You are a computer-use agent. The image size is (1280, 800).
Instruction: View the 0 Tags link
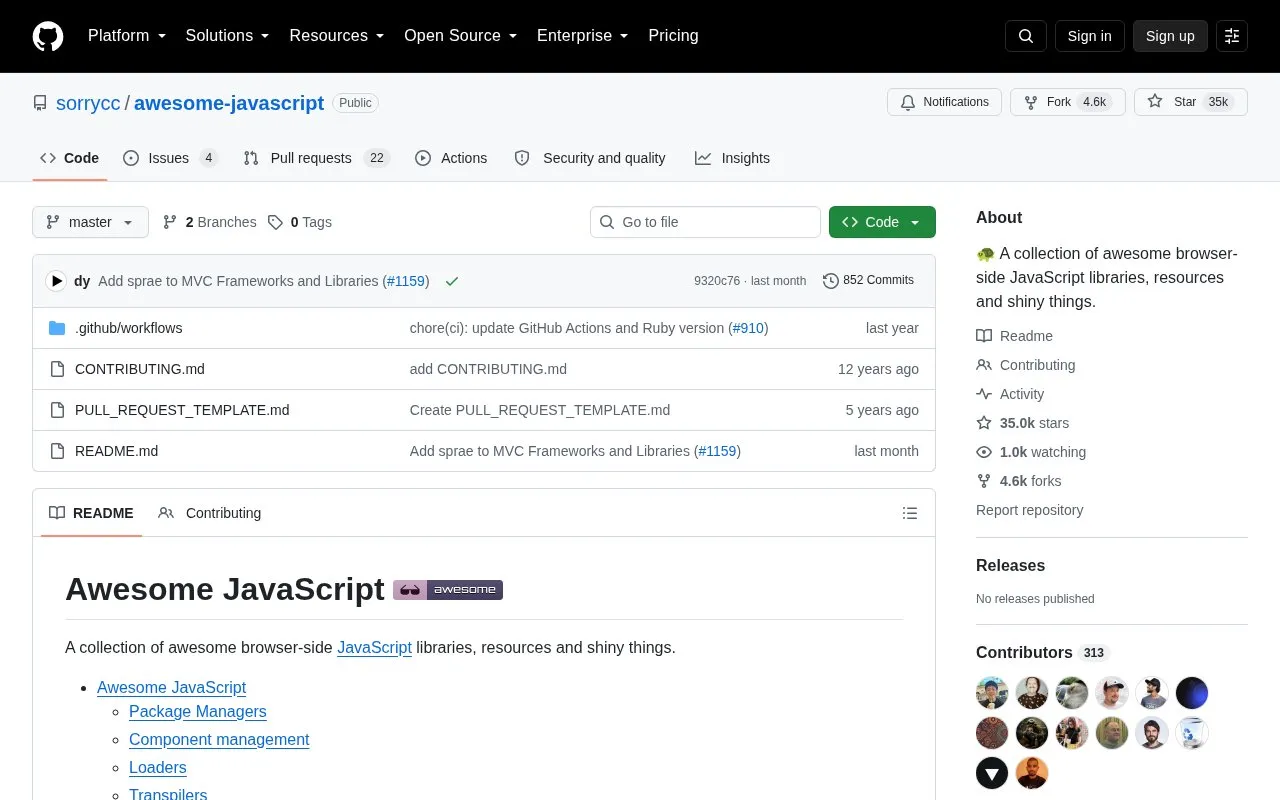coord(299,222)
